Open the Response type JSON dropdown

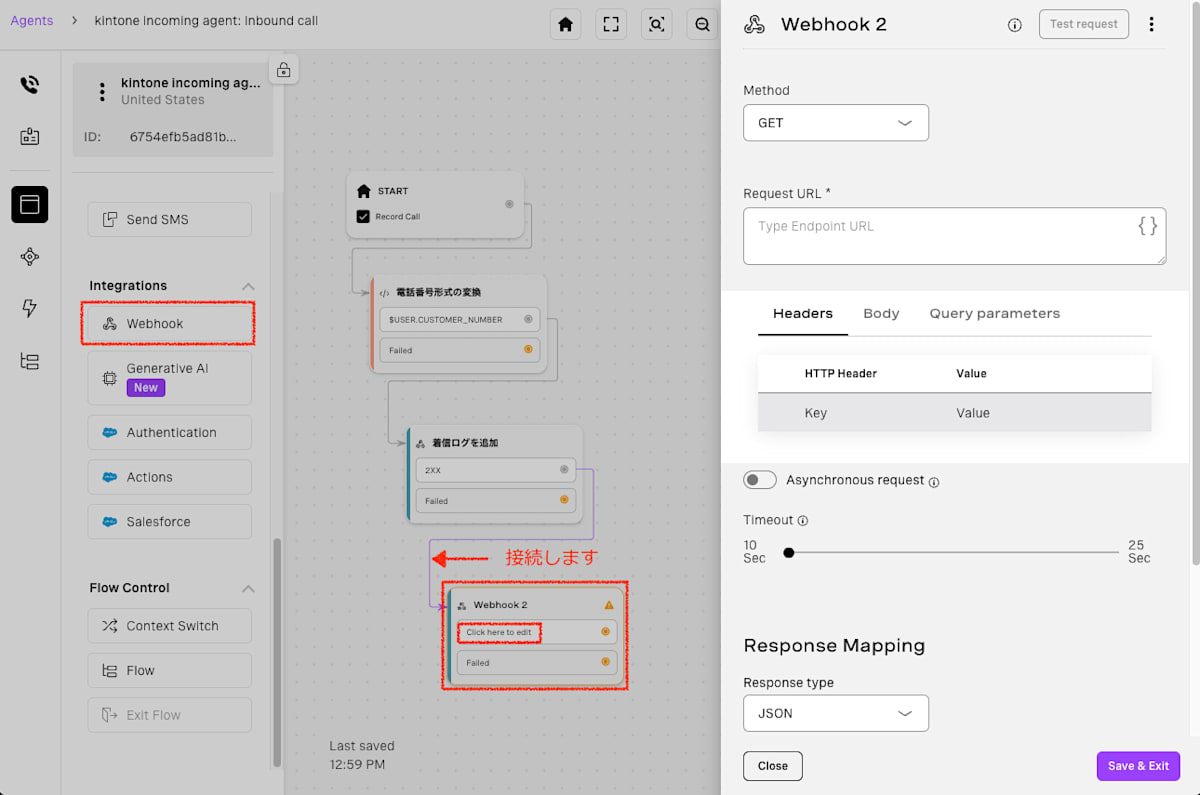point(836,713)
